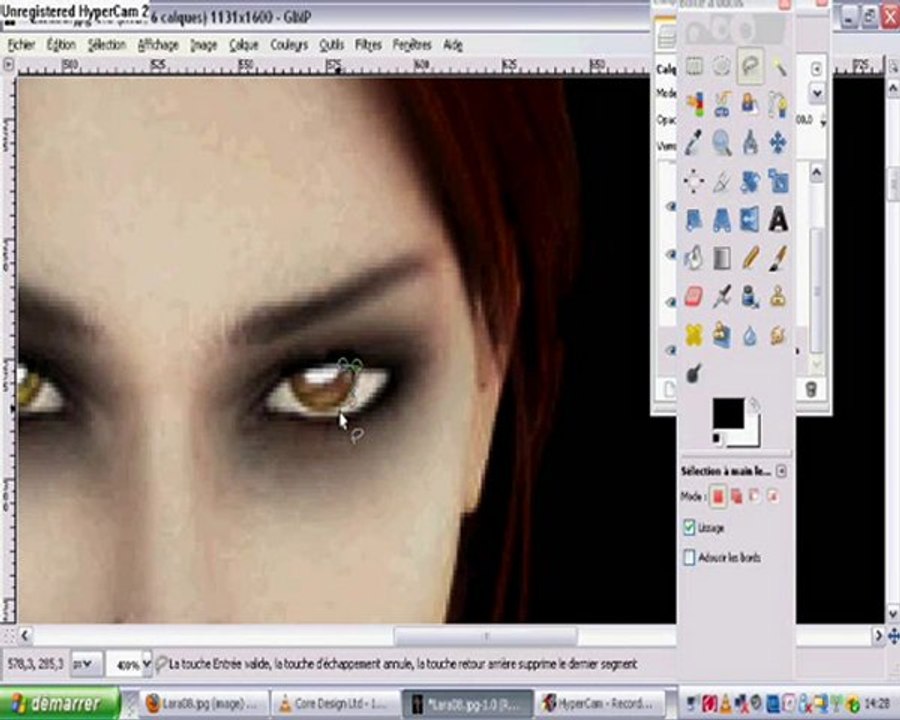Check the Lissage antialiasing checkbox

coord(689,527)
